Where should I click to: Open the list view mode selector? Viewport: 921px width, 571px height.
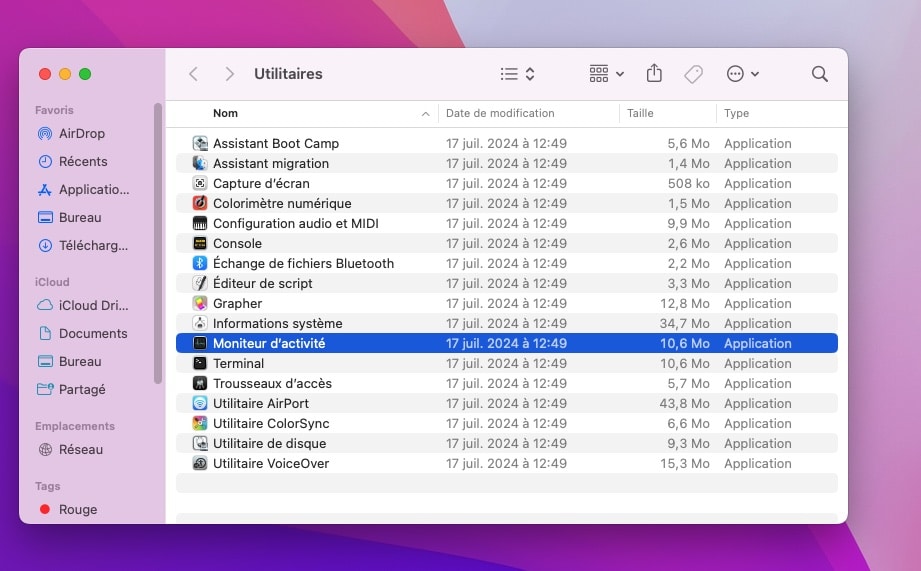(517, 74)
